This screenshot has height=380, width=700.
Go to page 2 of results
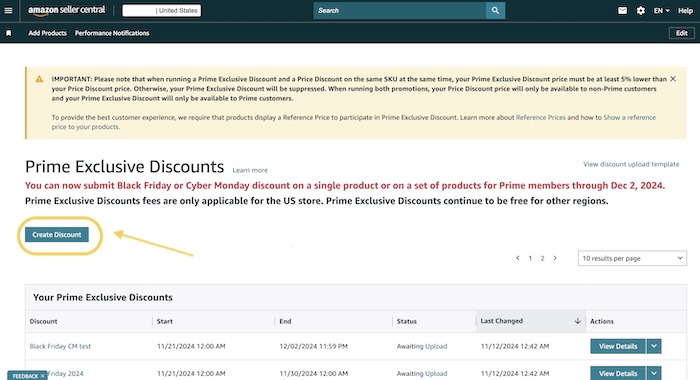point(542,258)
